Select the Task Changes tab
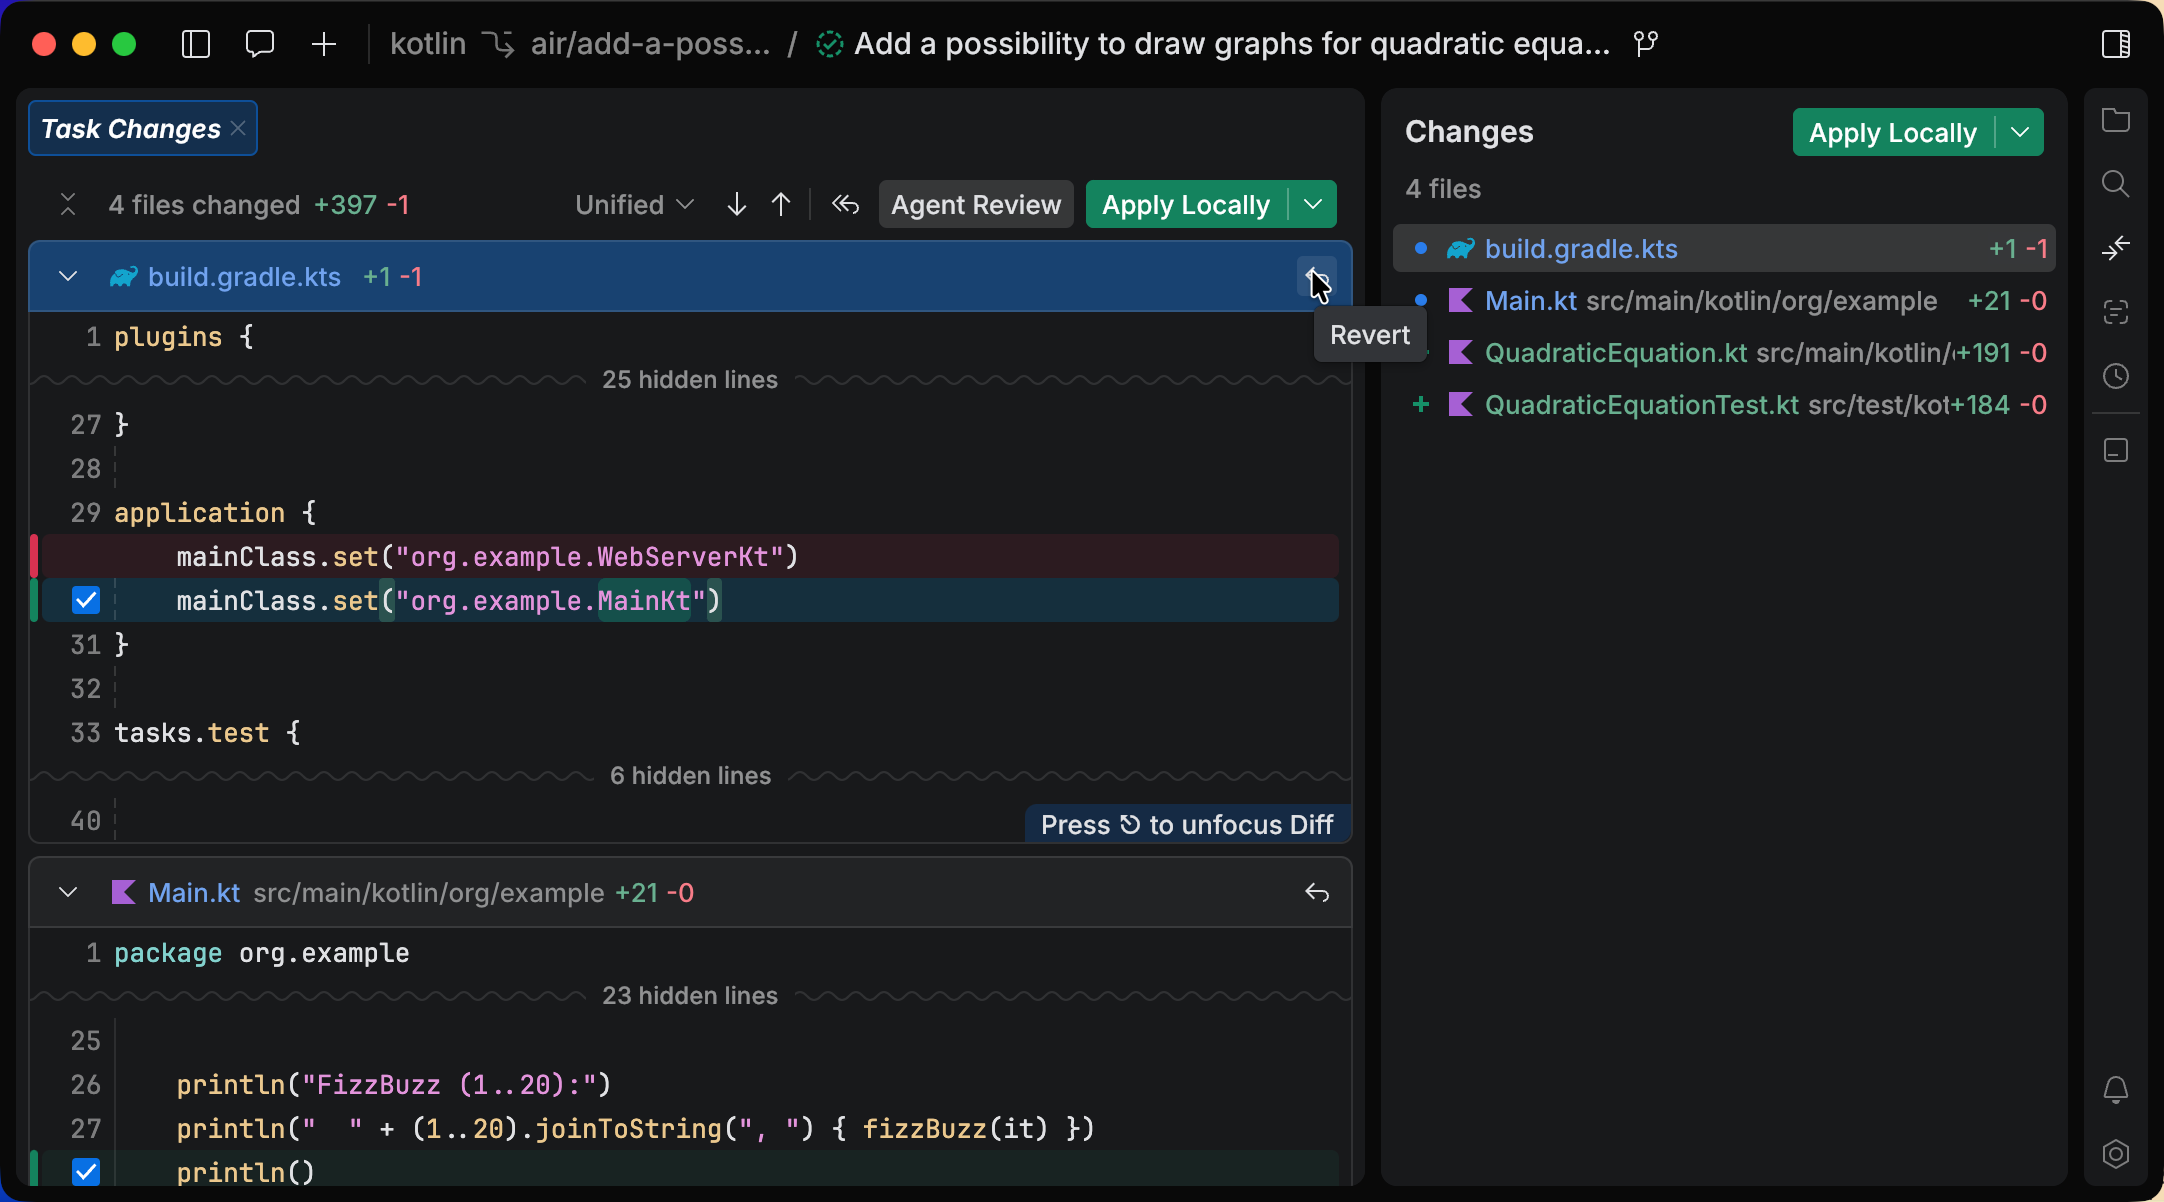The height and width of the screenshot is (1202, 2164). click(x=131, y=129)
